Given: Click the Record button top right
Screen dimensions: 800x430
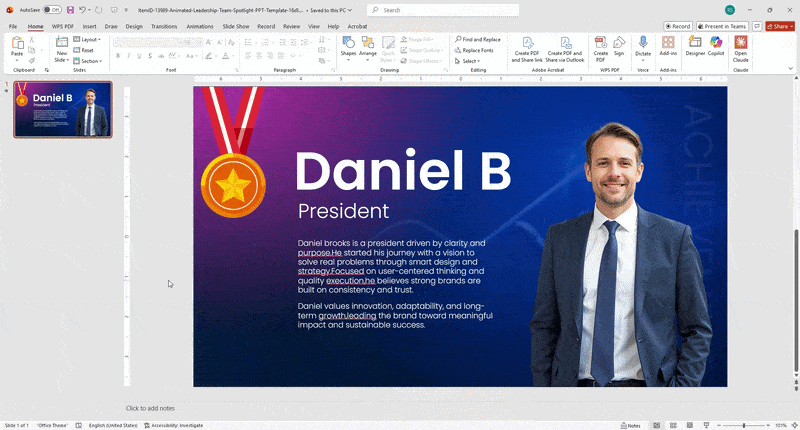Looking at the screenshot, I should pos(678,26).
